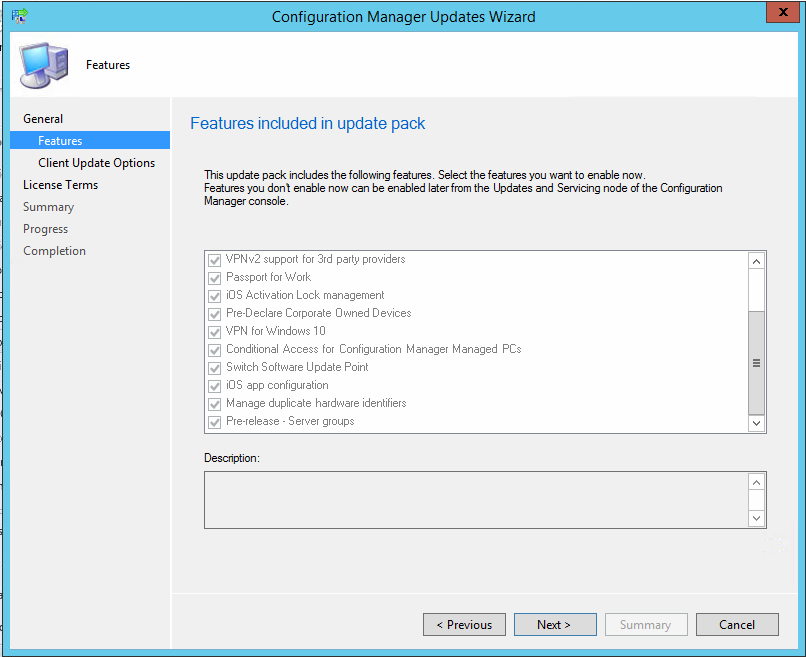Image resolution: width=806 pixels, height=657 pixels.
Task: Toggle iOS Activation Lock management checkbox
Action: [214, 296]
